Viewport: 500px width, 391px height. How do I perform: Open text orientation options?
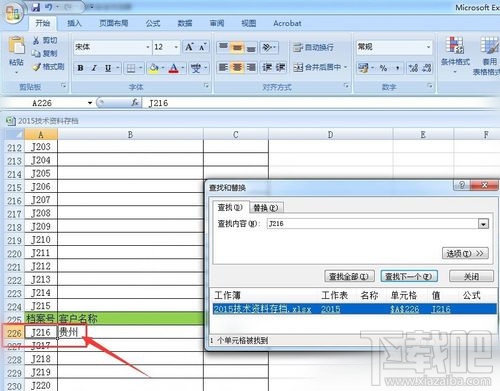point(268,47)
